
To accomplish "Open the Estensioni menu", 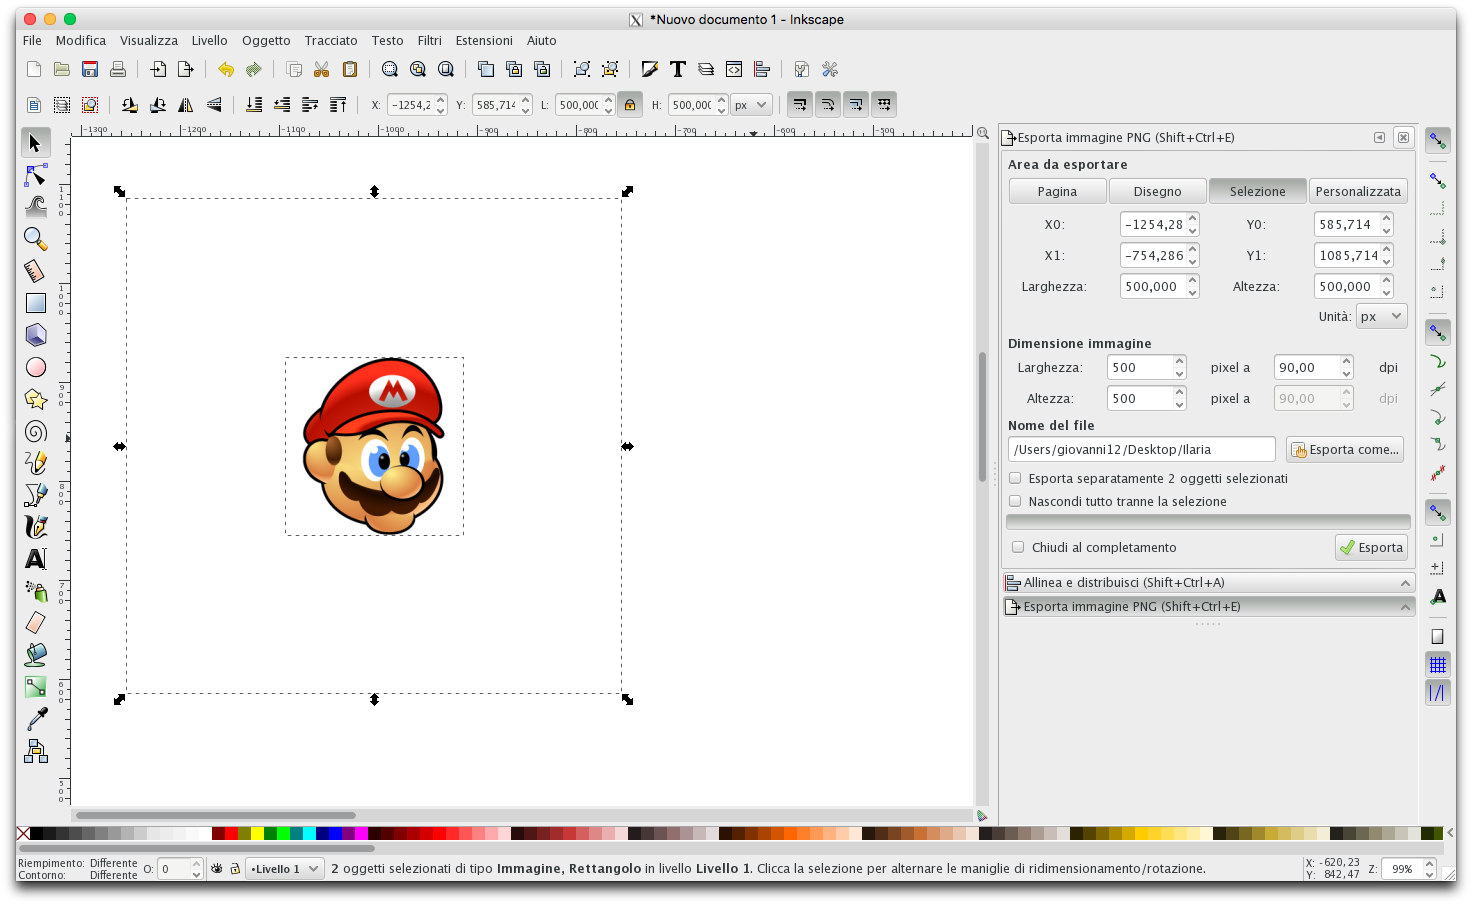I will [484, 40].
